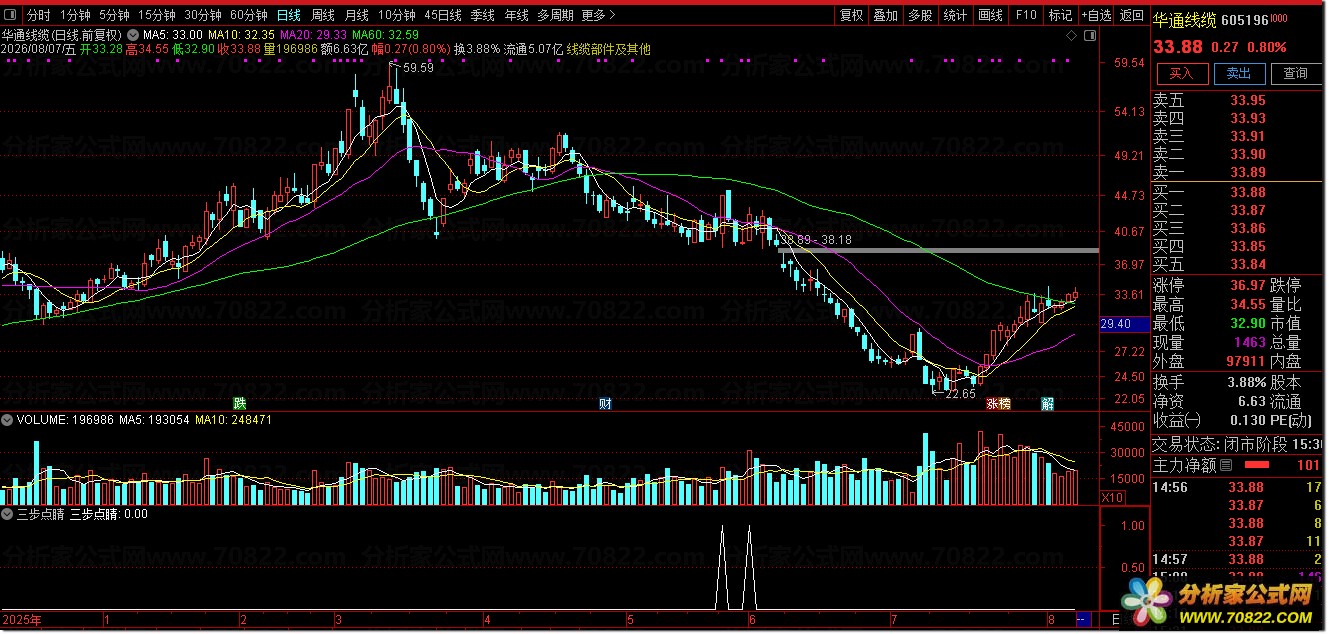Select the 30分钟 period tab
Screen dimensions: 1329x634
point(203,15)
